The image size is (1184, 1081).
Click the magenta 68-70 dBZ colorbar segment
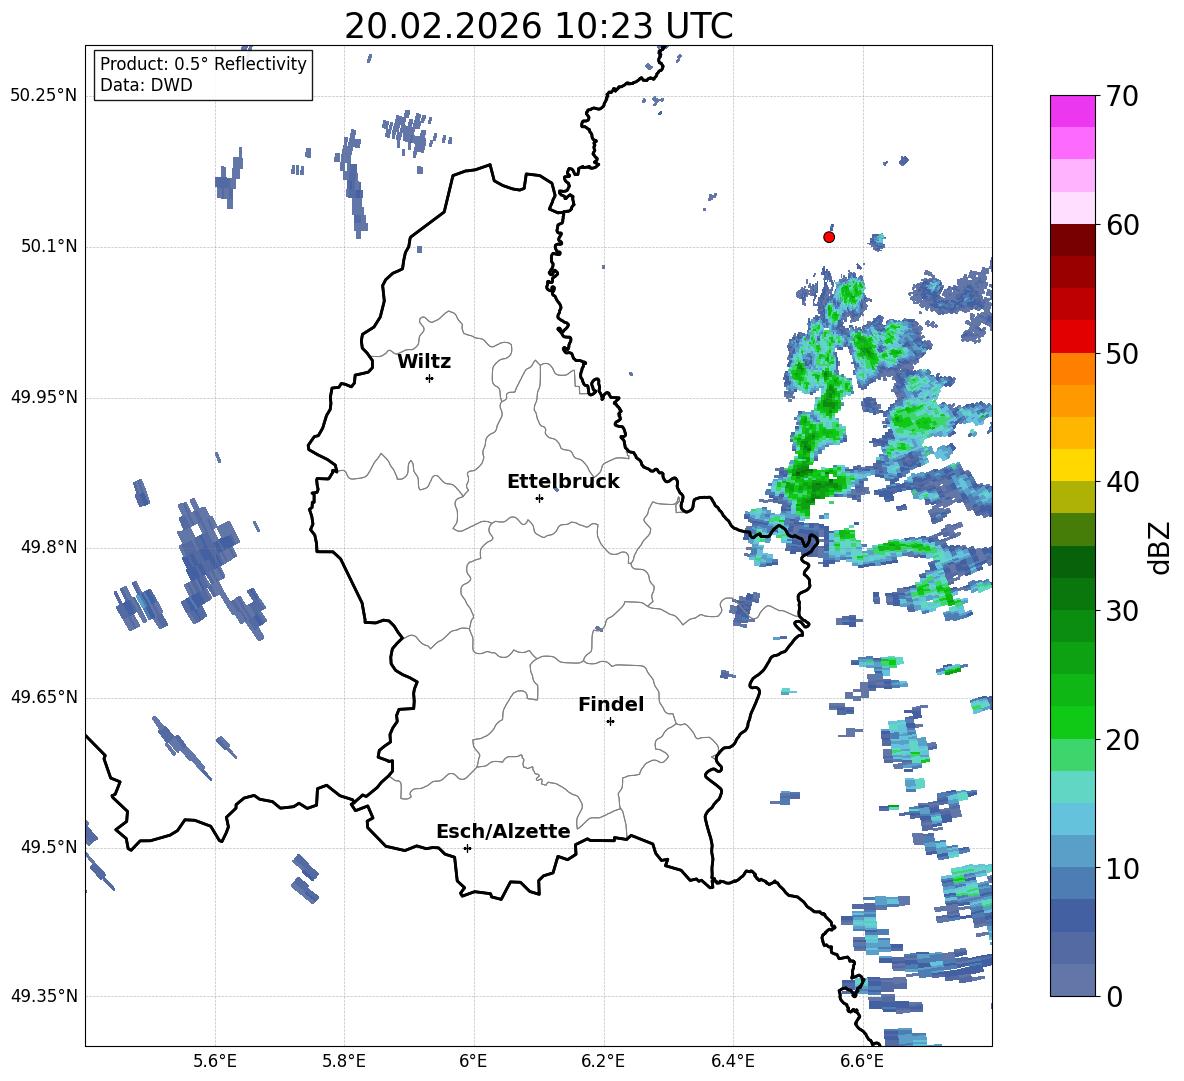[x=1072, y=111]
